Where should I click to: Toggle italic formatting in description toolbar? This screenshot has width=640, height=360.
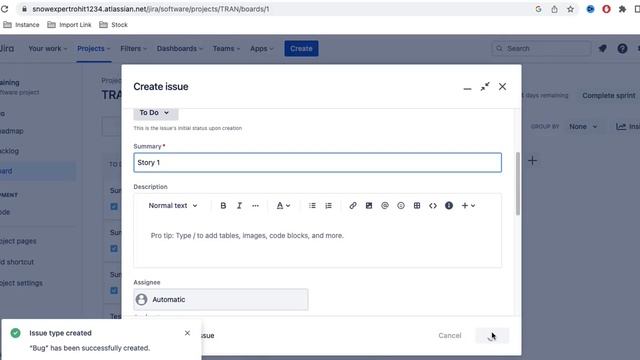coord(239,206)
